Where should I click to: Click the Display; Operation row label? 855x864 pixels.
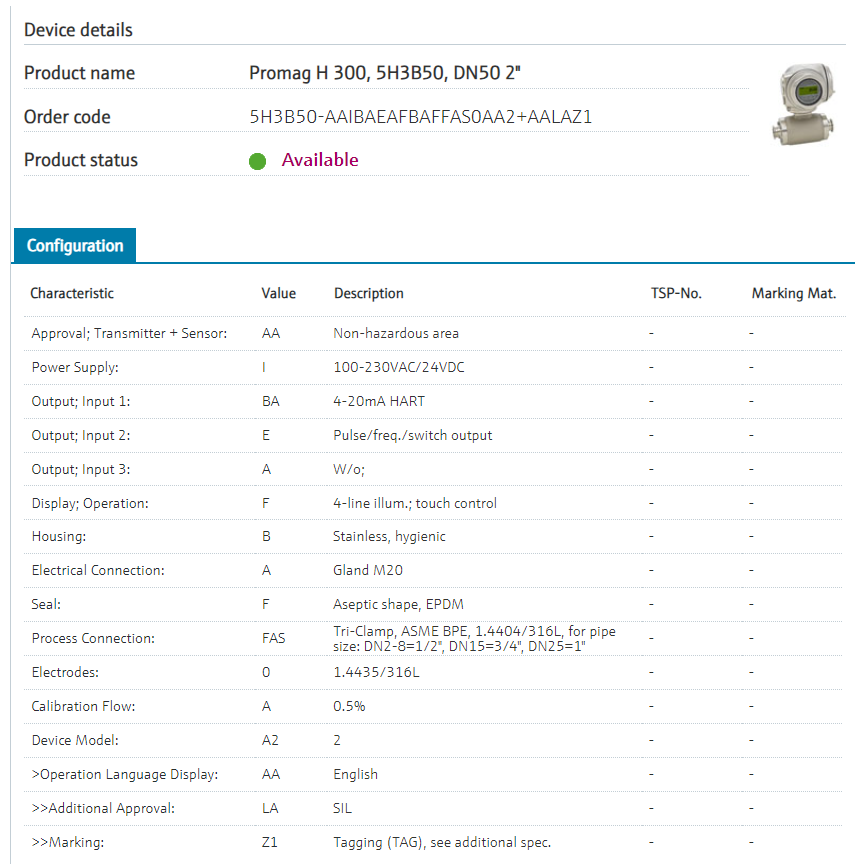(x=90, y=503)
